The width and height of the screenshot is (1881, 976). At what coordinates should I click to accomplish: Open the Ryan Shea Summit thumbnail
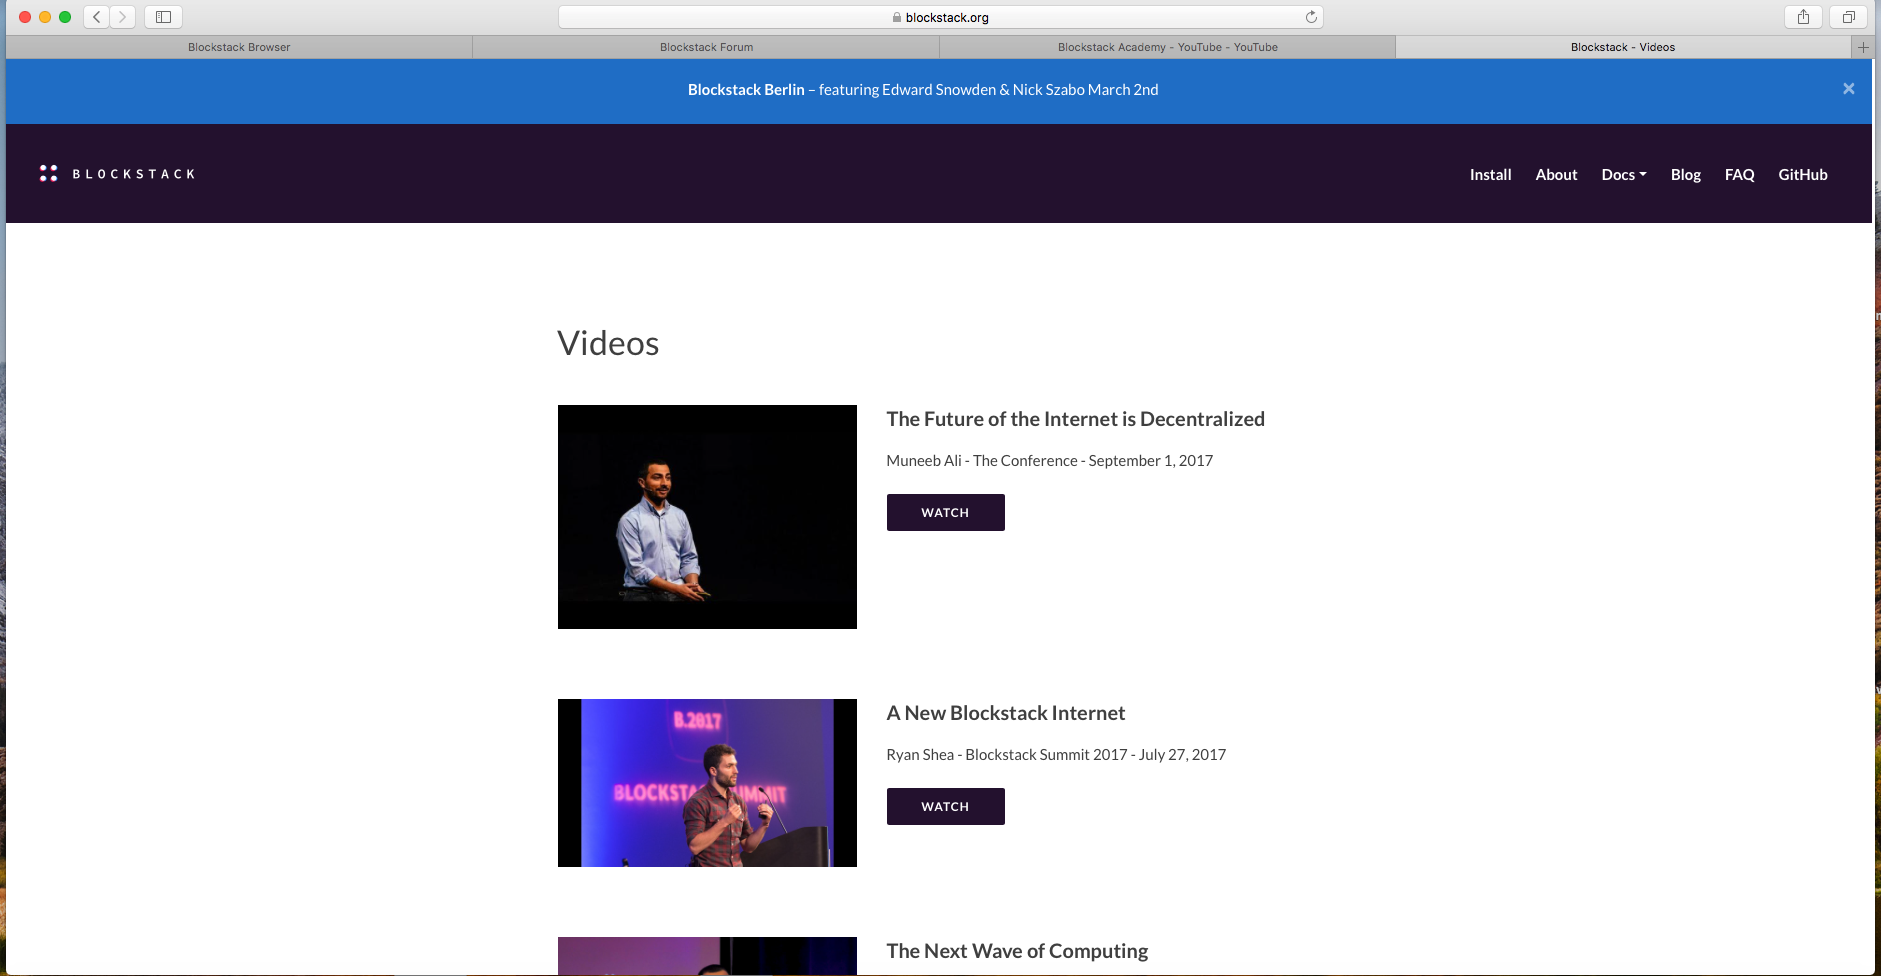click(707, 783)
